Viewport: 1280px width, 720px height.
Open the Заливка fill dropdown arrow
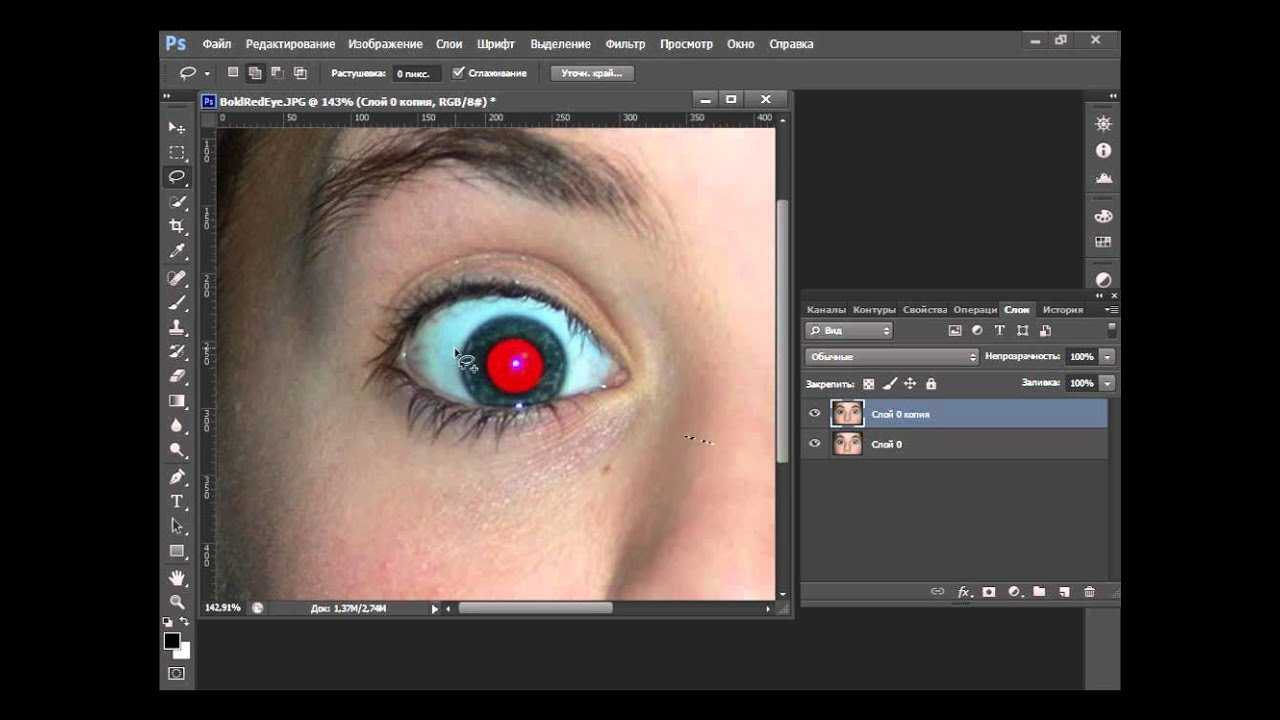(1107, 383)
